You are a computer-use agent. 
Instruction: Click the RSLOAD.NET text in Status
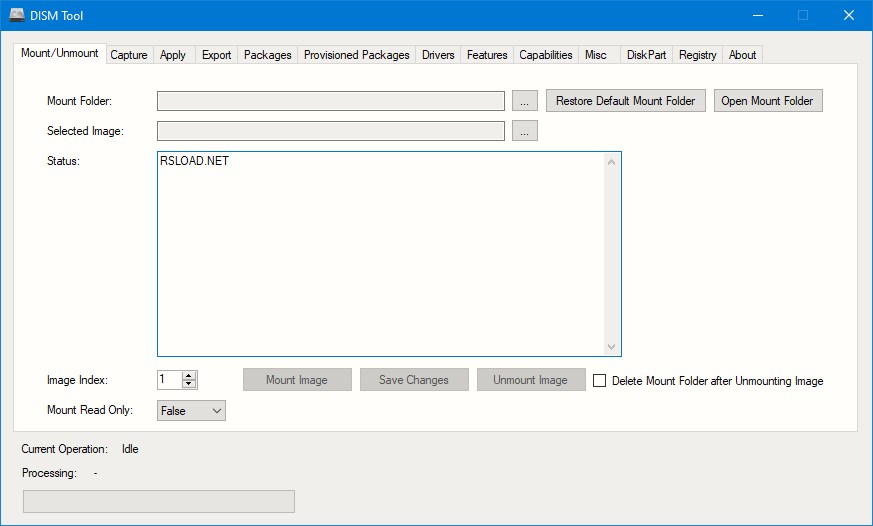coord(194,161)
